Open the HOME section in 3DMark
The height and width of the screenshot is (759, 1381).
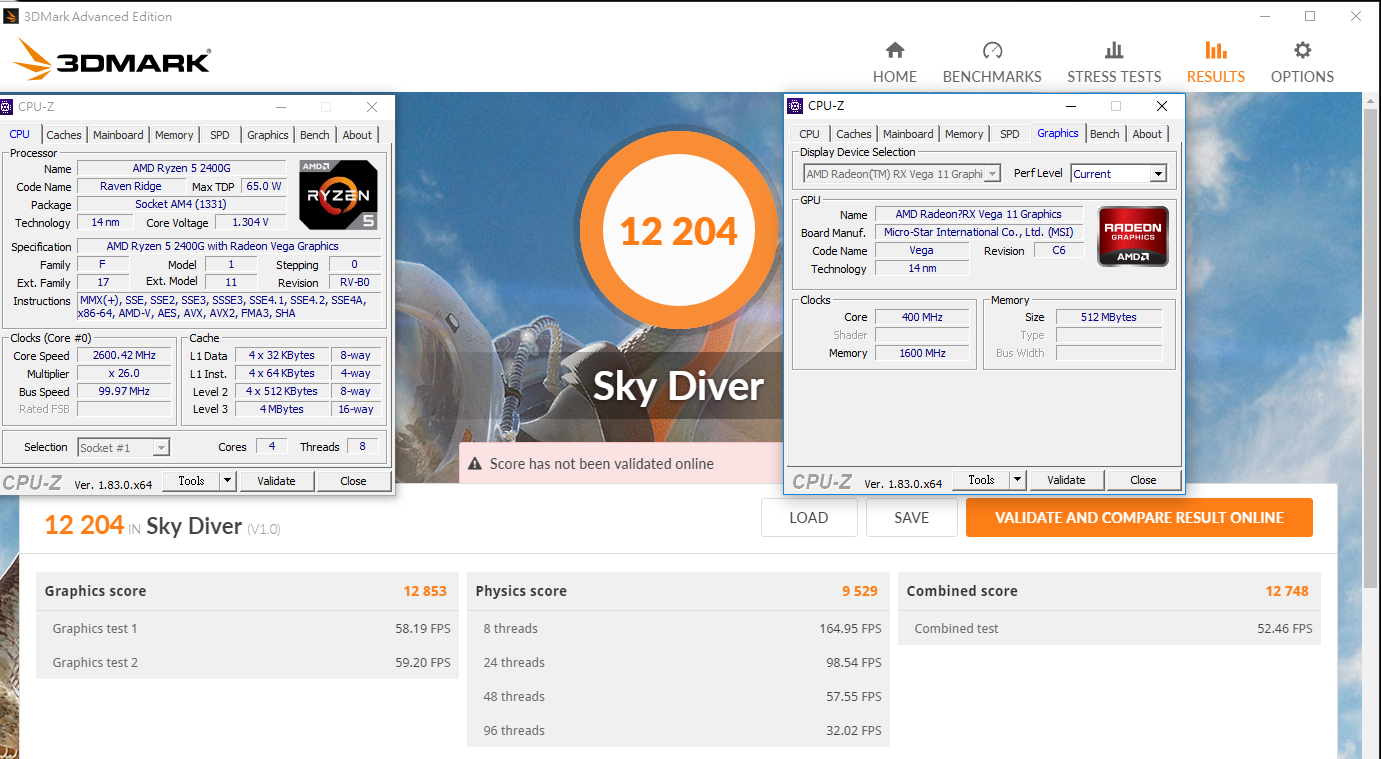pyautogui.click(x=895, y=62)
